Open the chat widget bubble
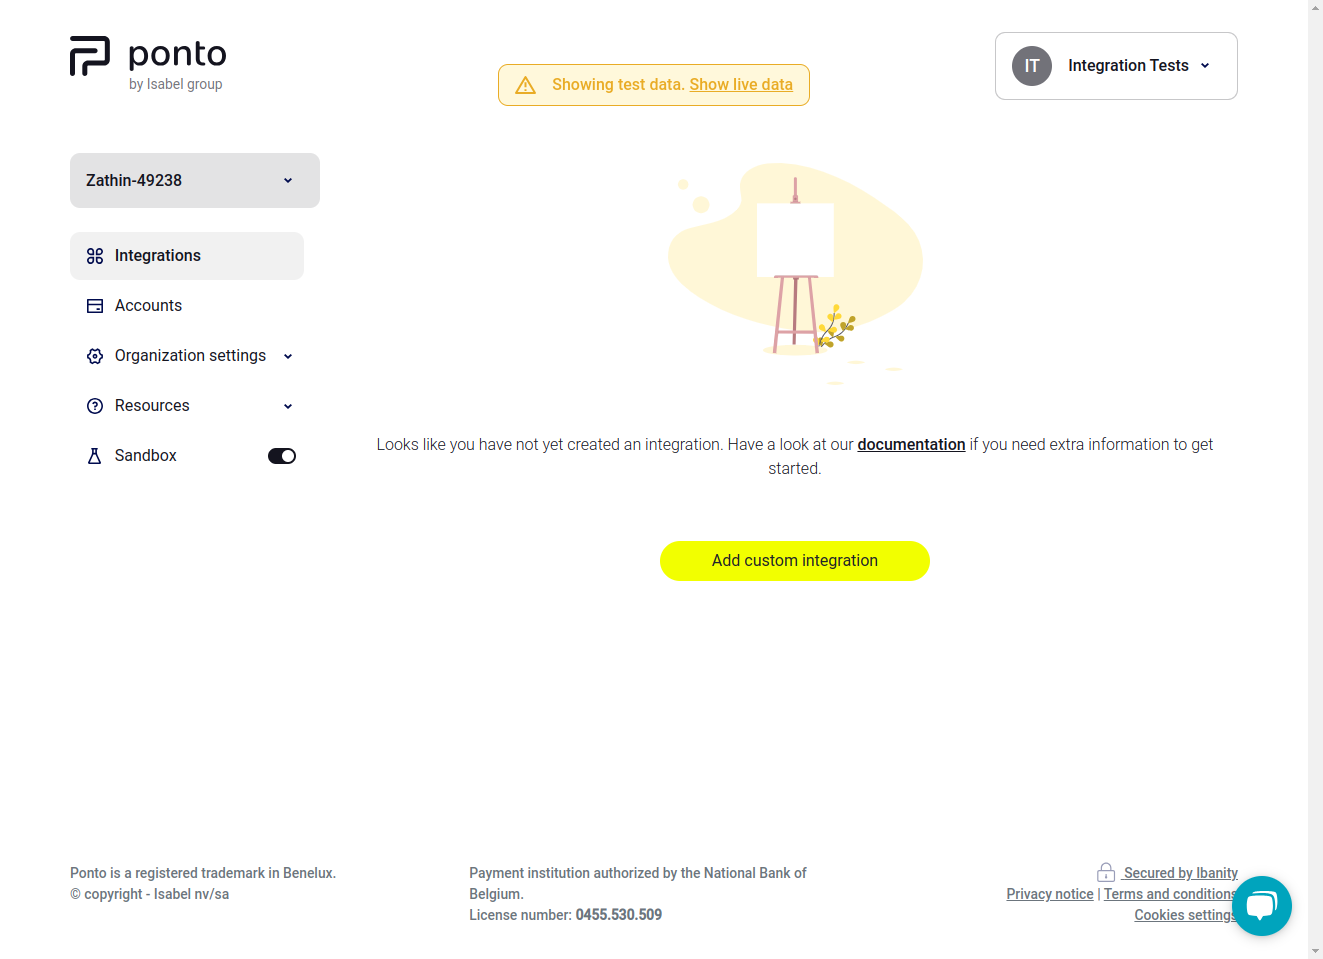The height and width of the screenshot is (959, 1323). click(1261, 905)
